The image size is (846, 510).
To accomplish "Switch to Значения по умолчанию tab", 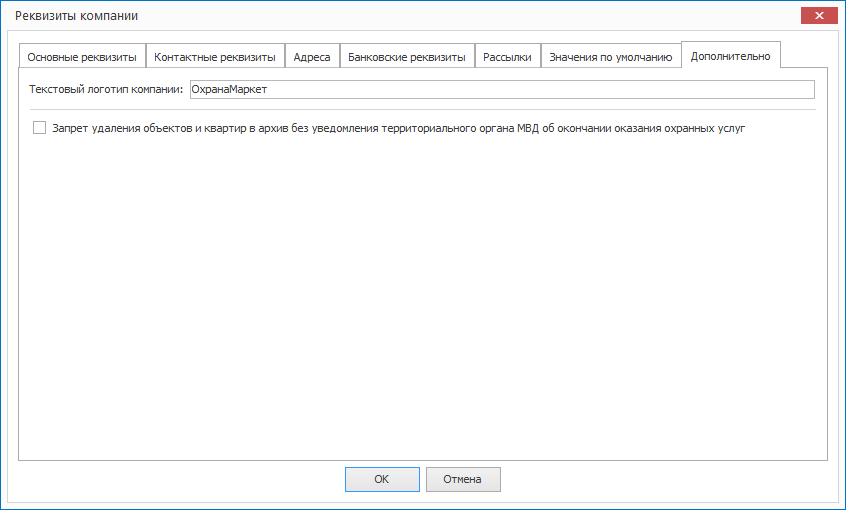I will point(611,57).
